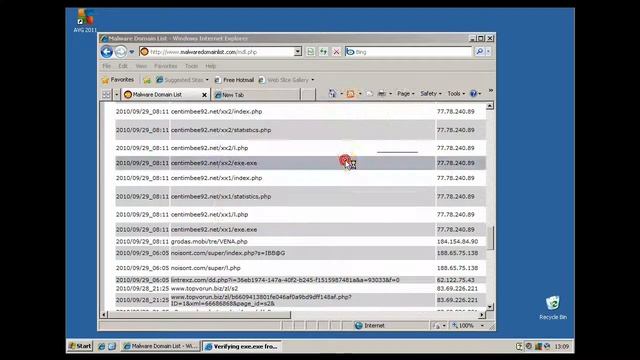Viewport: 640px width, 360px height.
Task: Click the Print icon
Action: coord(382,94)
